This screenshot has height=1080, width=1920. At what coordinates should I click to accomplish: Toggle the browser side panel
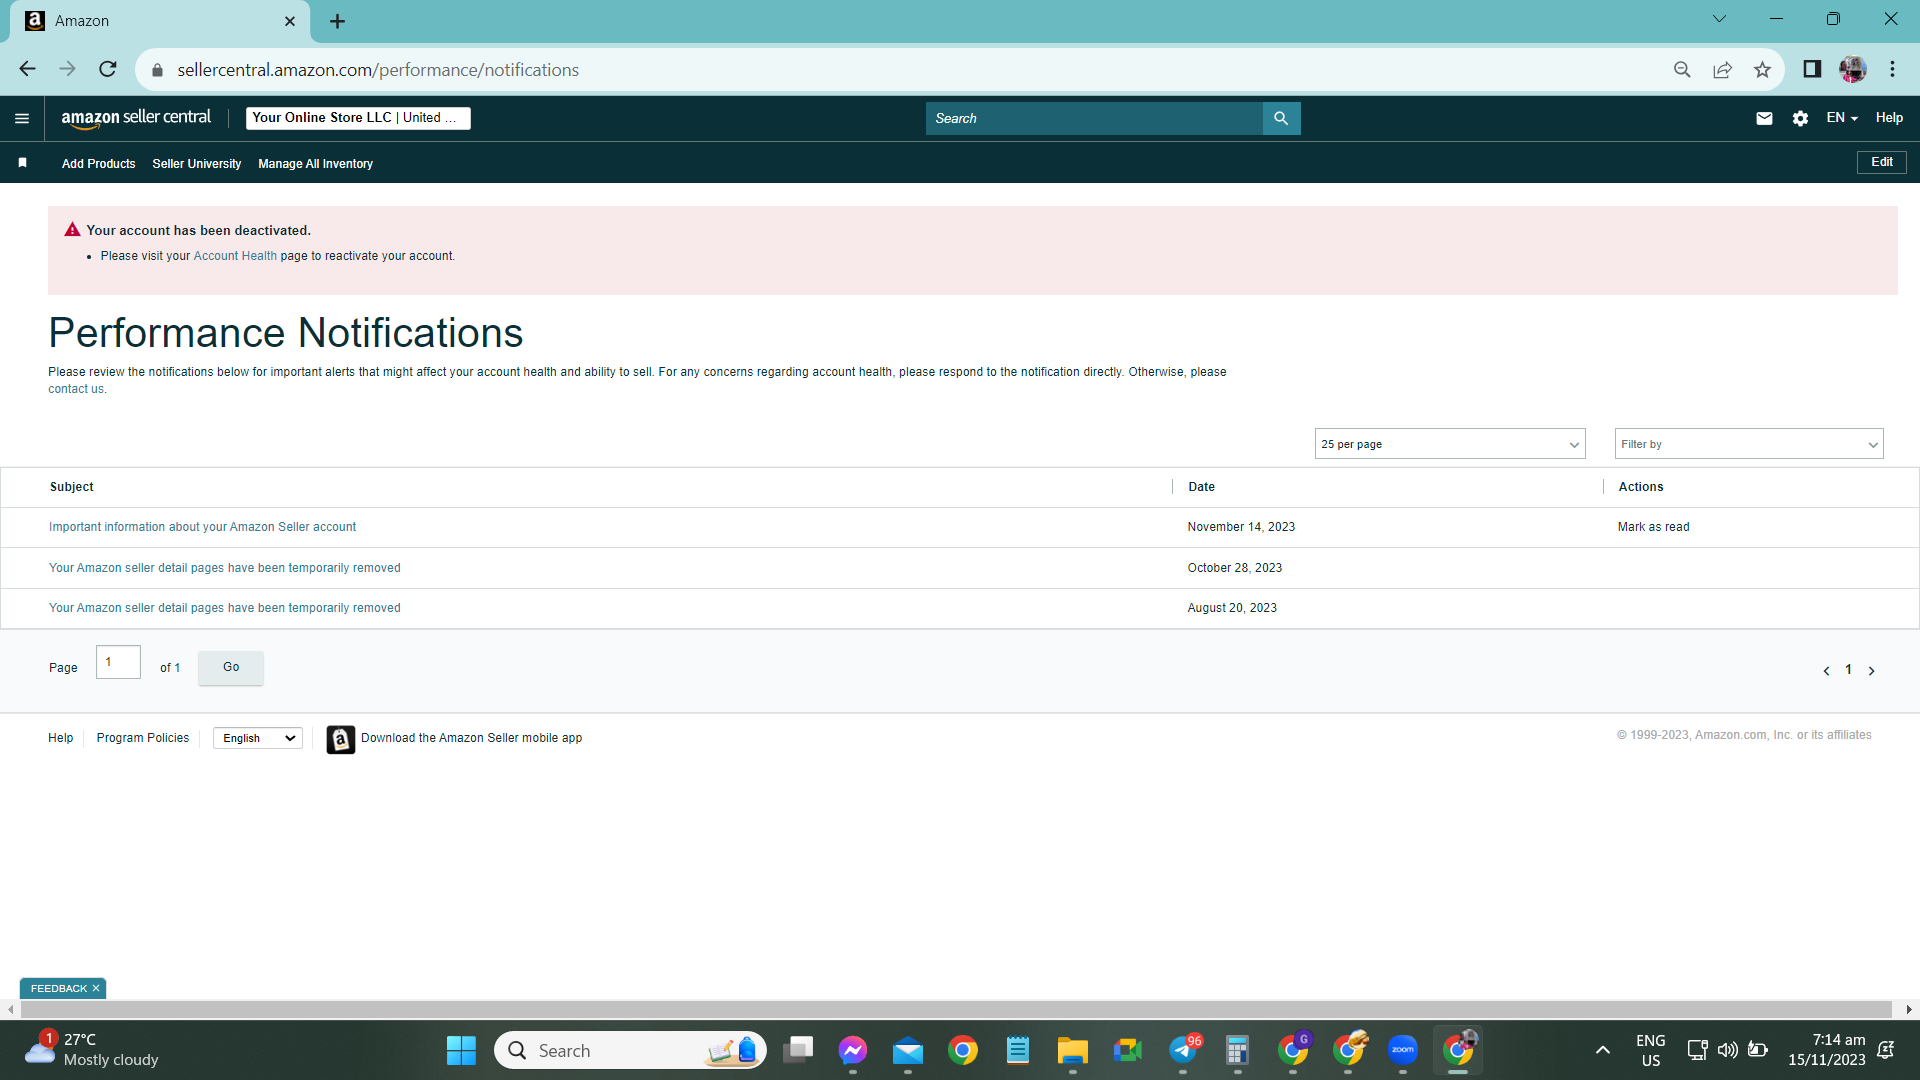click(1812, 69)
